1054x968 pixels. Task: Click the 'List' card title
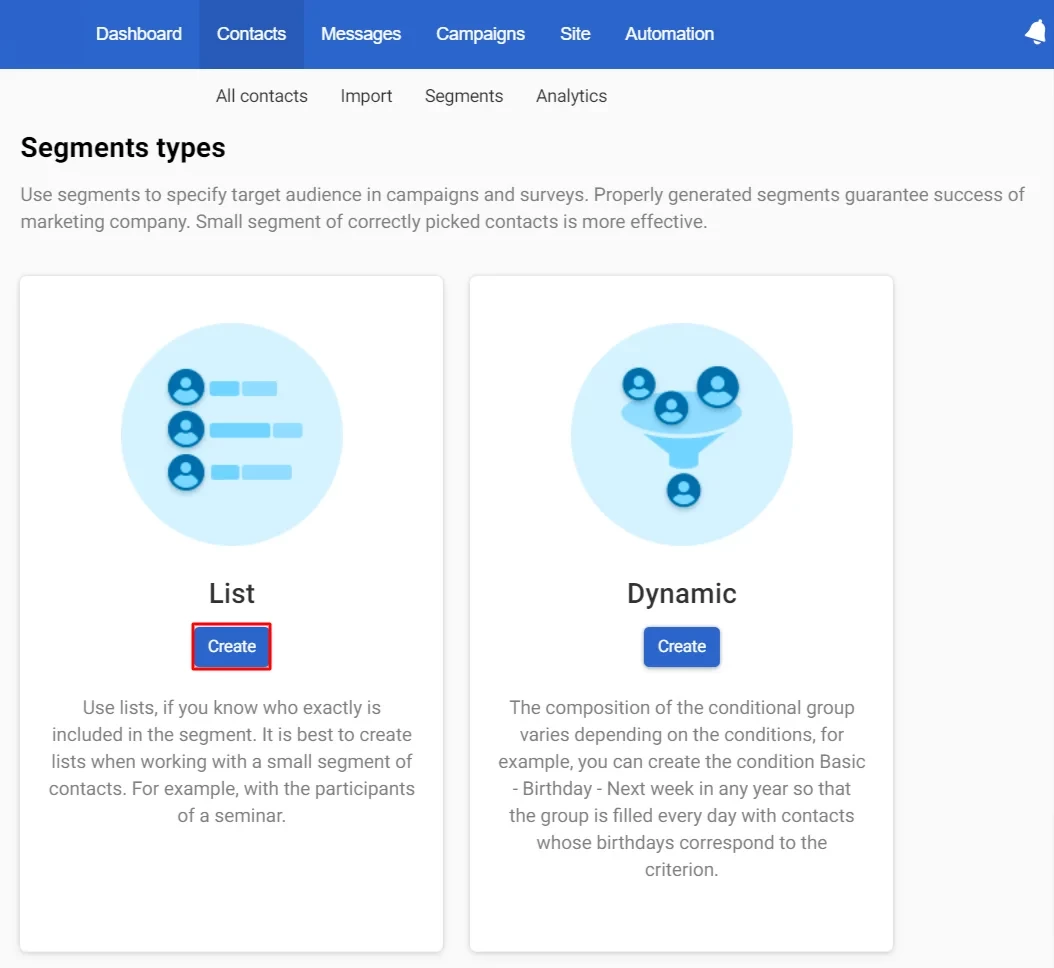pos(232,594)
